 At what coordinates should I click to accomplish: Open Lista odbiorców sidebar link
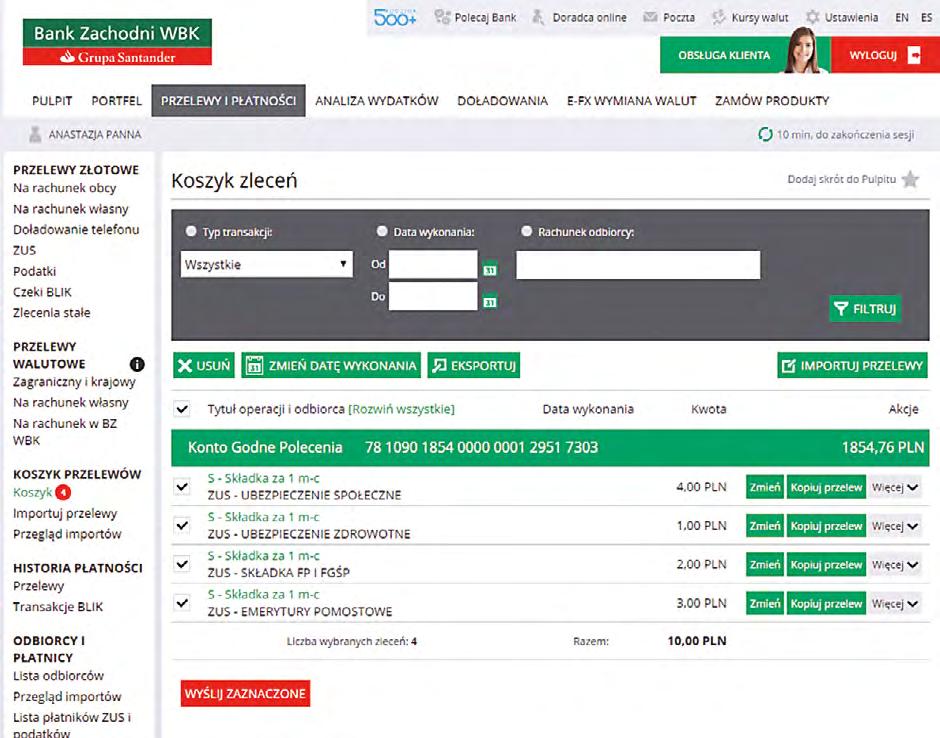[x=58, y=676]
